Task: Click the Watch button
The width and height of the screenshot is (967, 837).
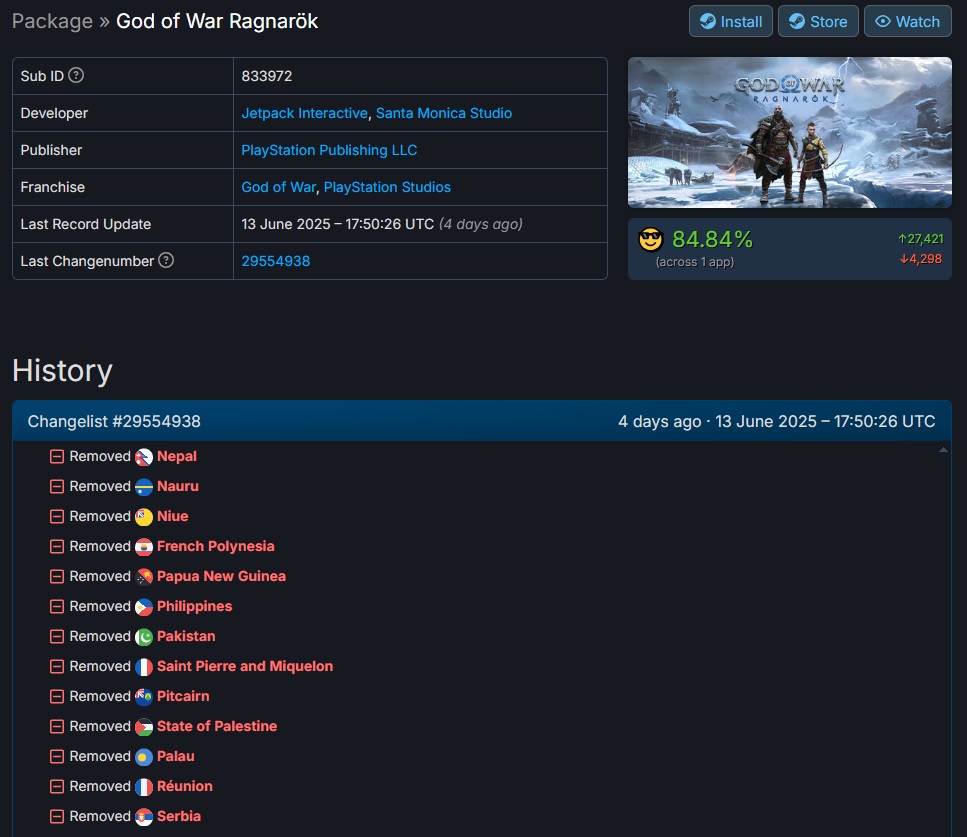Action: (908, 22)
